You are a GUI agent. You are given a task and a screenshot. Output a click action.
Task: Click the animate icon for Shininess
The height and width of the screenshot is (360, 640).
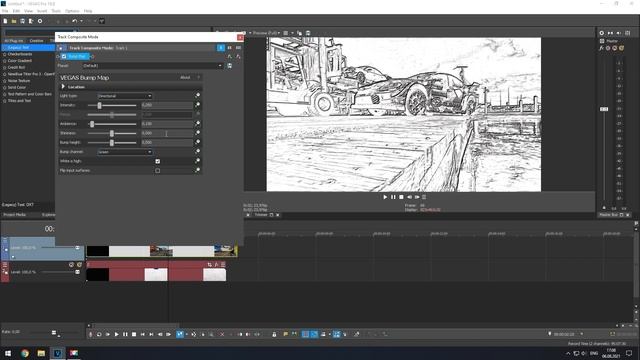point(198,133)
